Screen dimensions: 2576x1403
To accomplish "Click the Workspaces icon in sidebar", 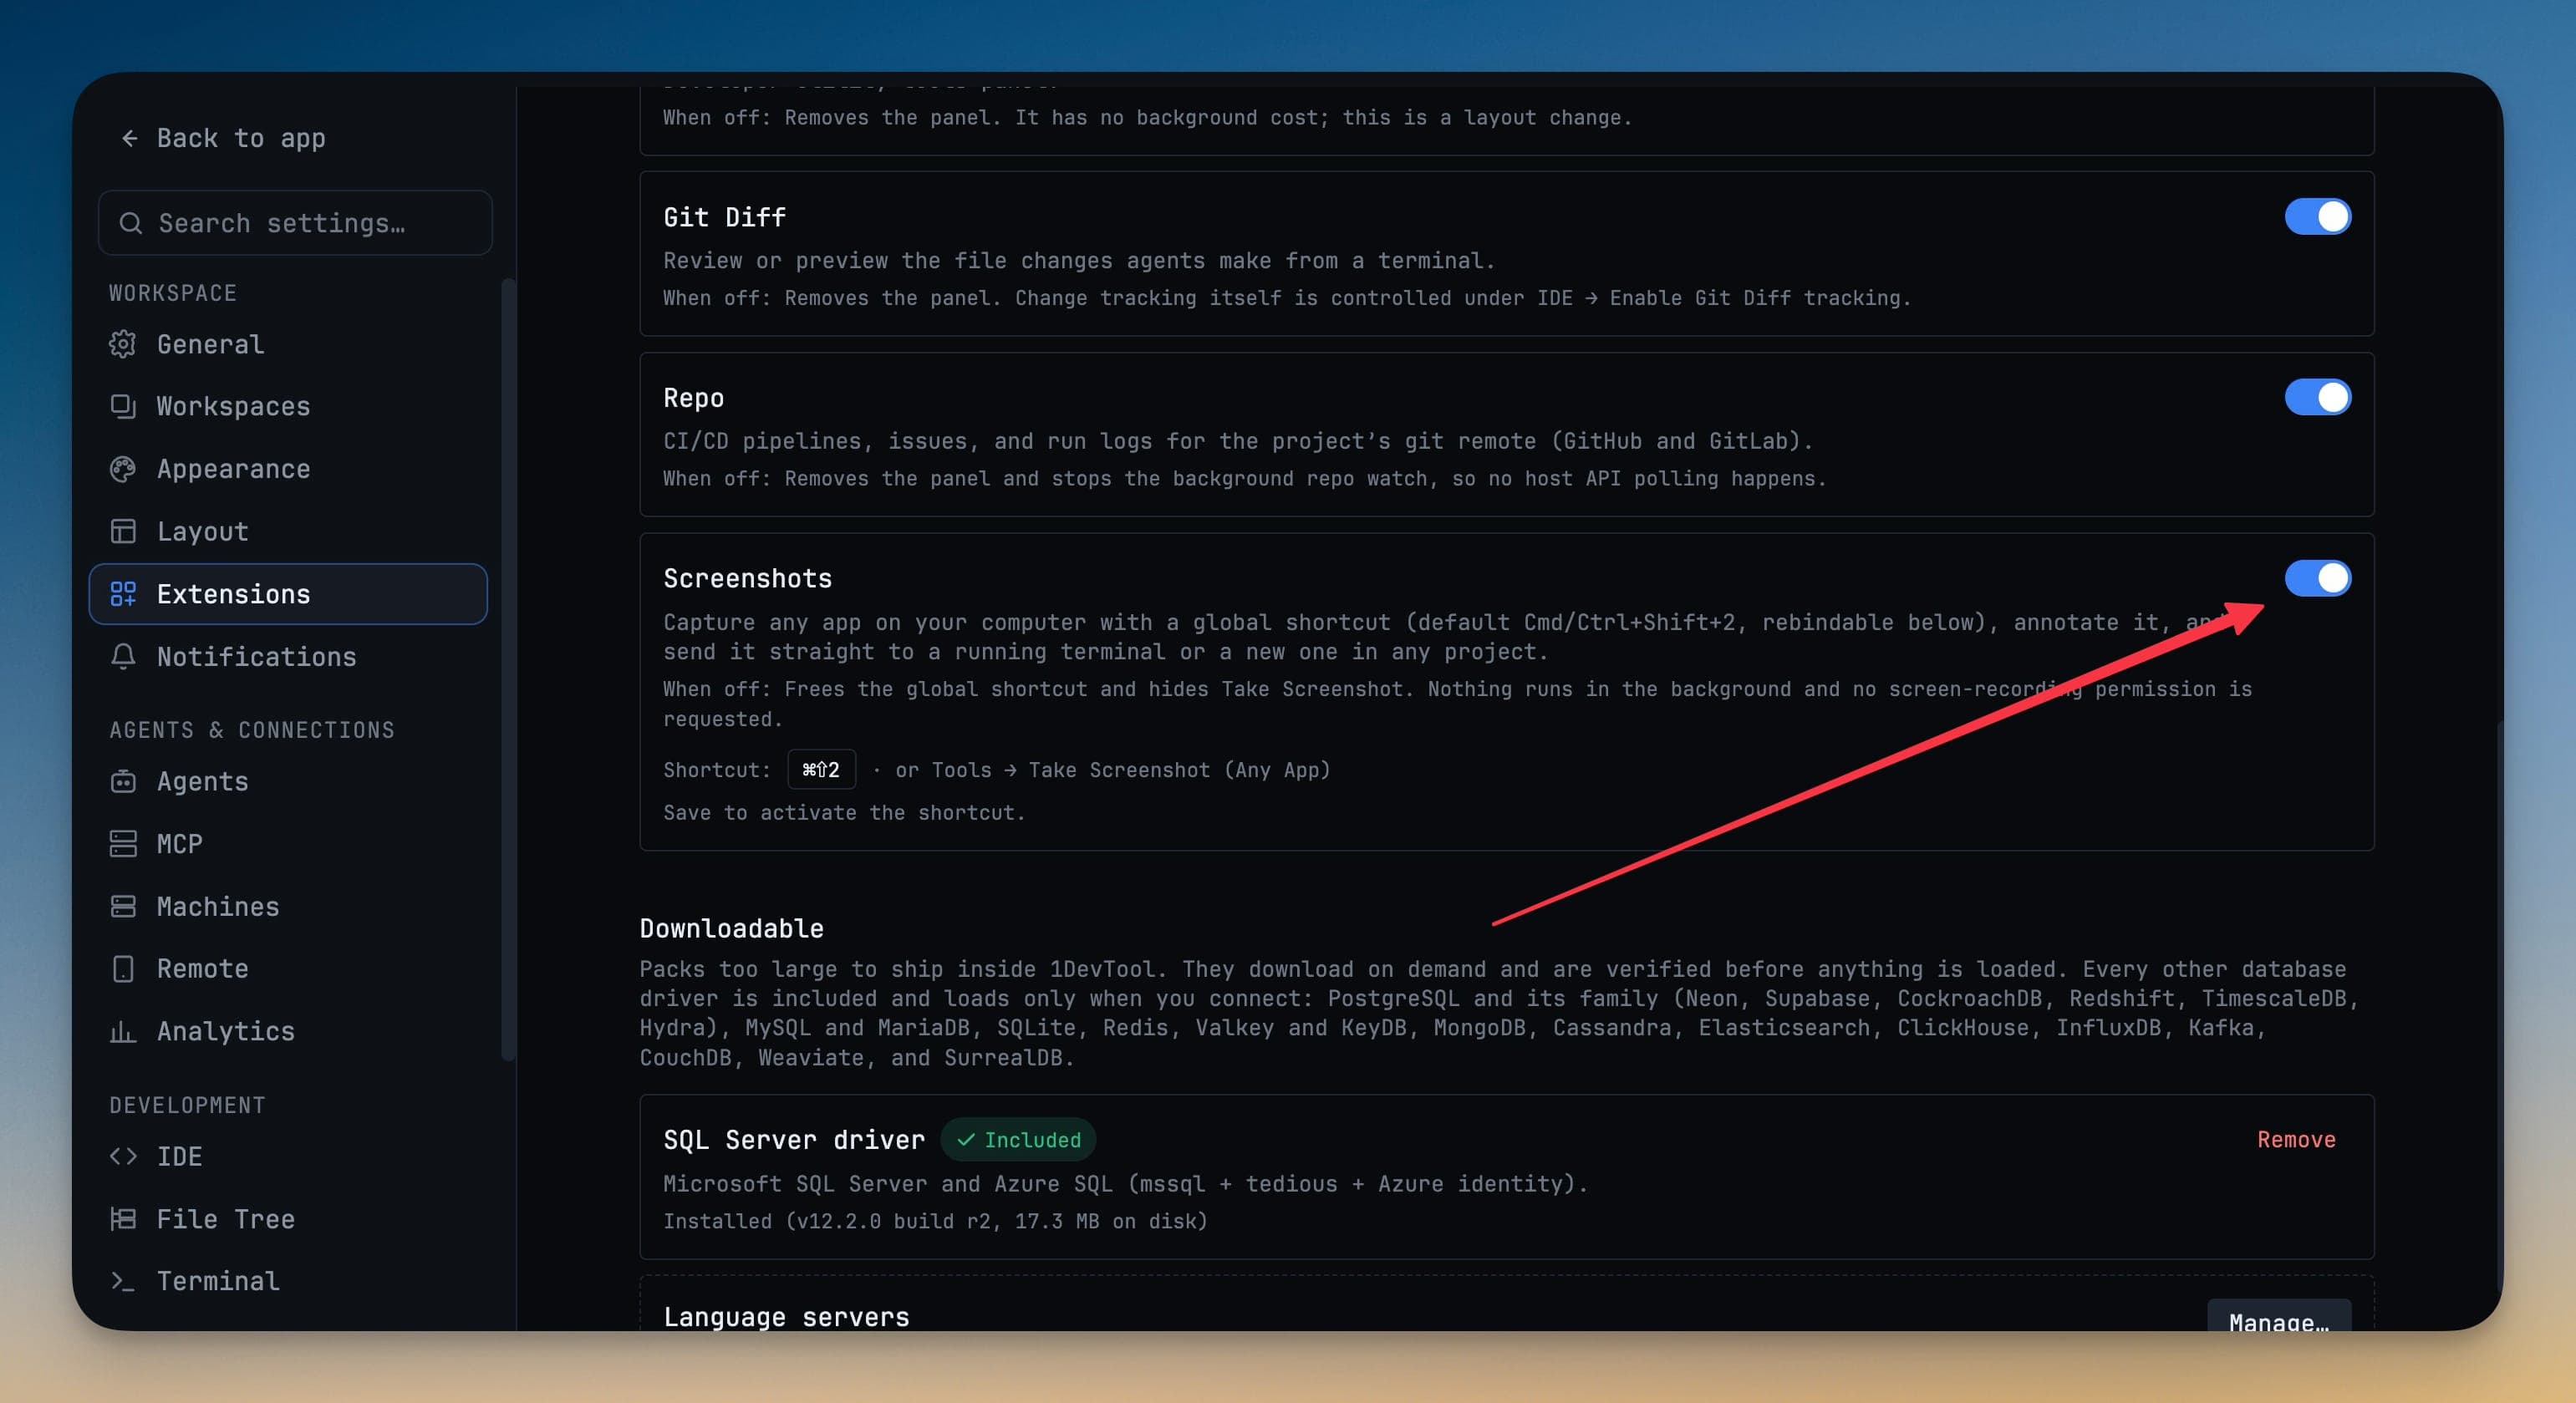I will coord(123,406).
